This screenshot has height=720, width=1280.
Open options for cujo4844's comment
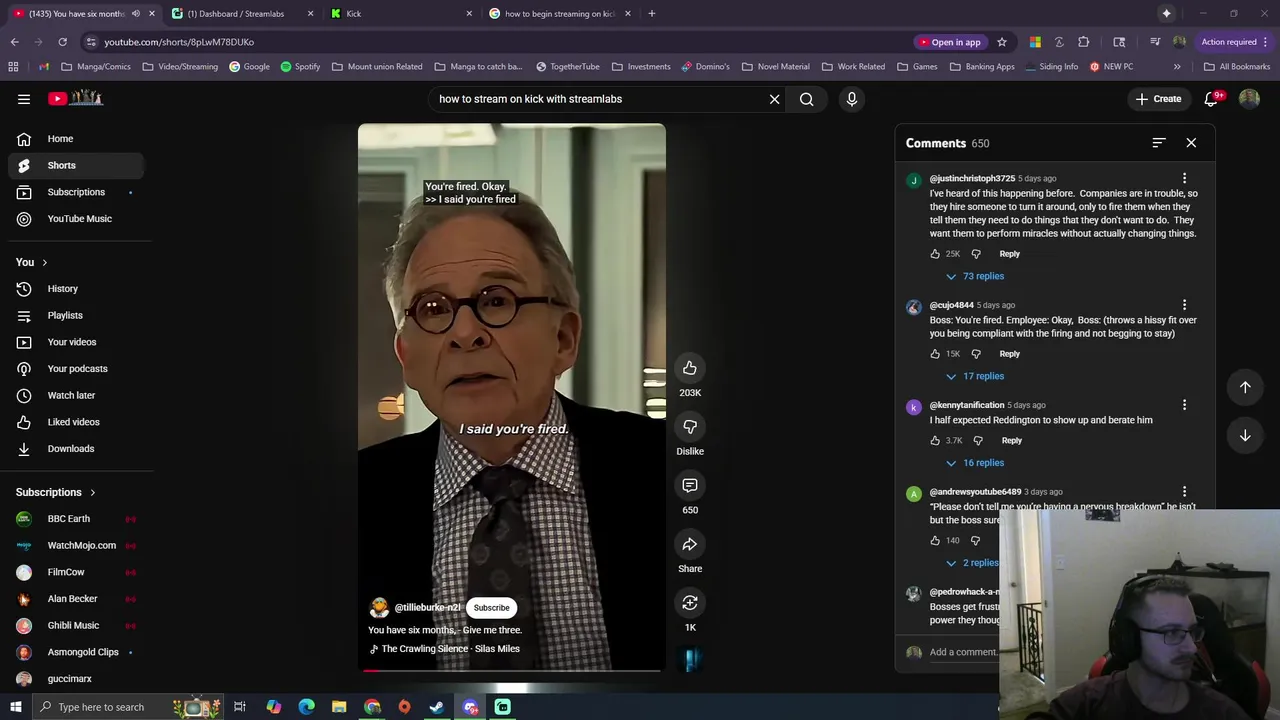[x=1184, y=305]
